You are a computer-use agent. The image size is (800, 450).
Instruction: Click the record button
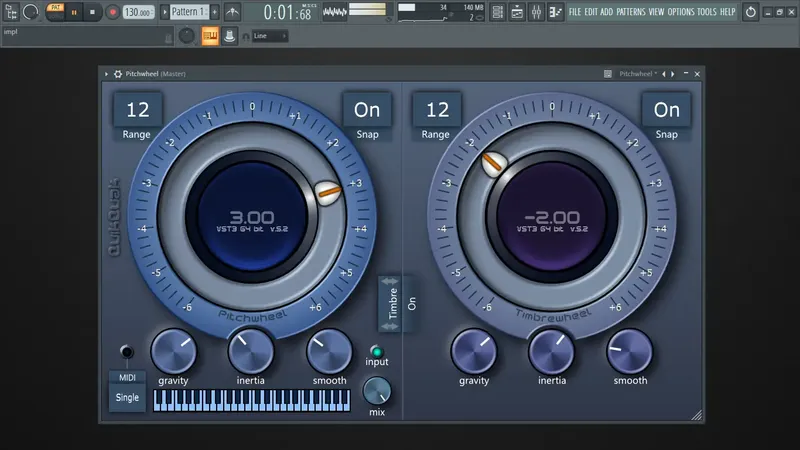click(112, 12)
